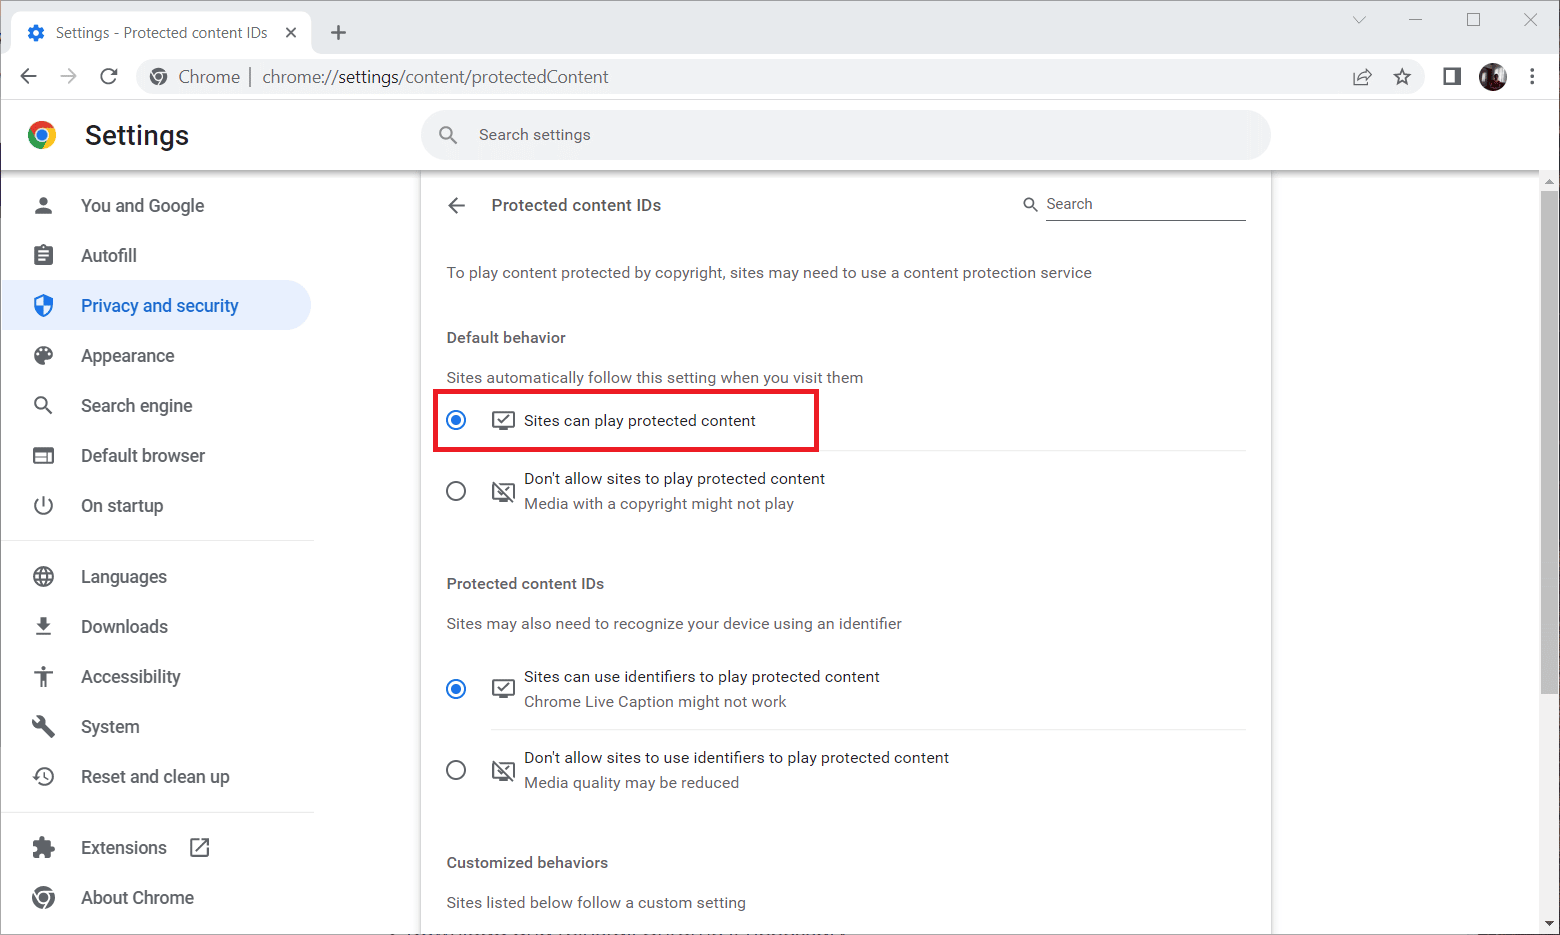Open Chrome's three-dot menu
Image resolution: width=1560 pixels, height=935 pixels.
(1532, 77)
